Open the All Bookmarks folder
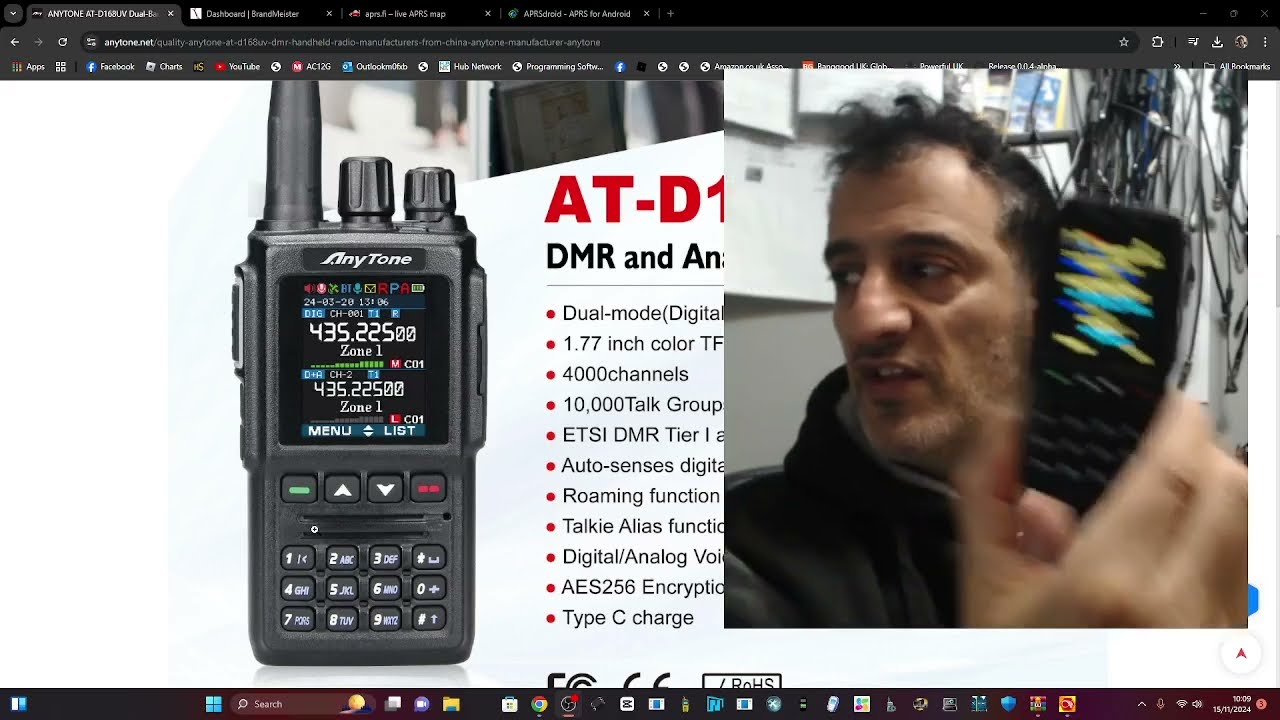 [x=1238, y=67]
